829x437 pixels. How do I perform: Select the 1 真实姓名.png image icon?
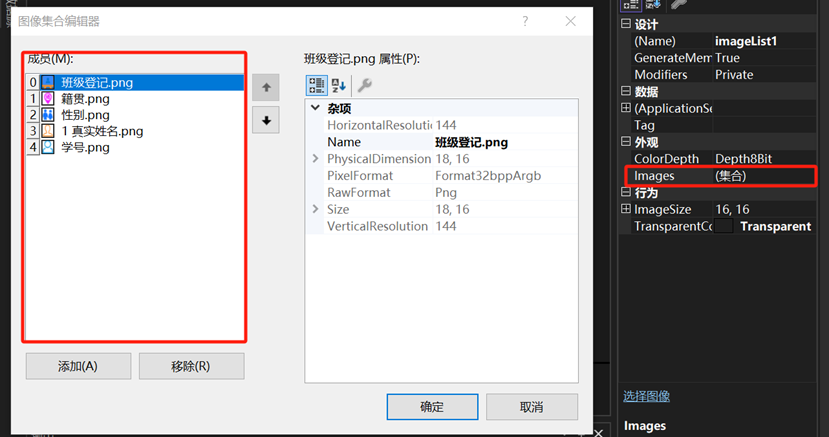48,131
